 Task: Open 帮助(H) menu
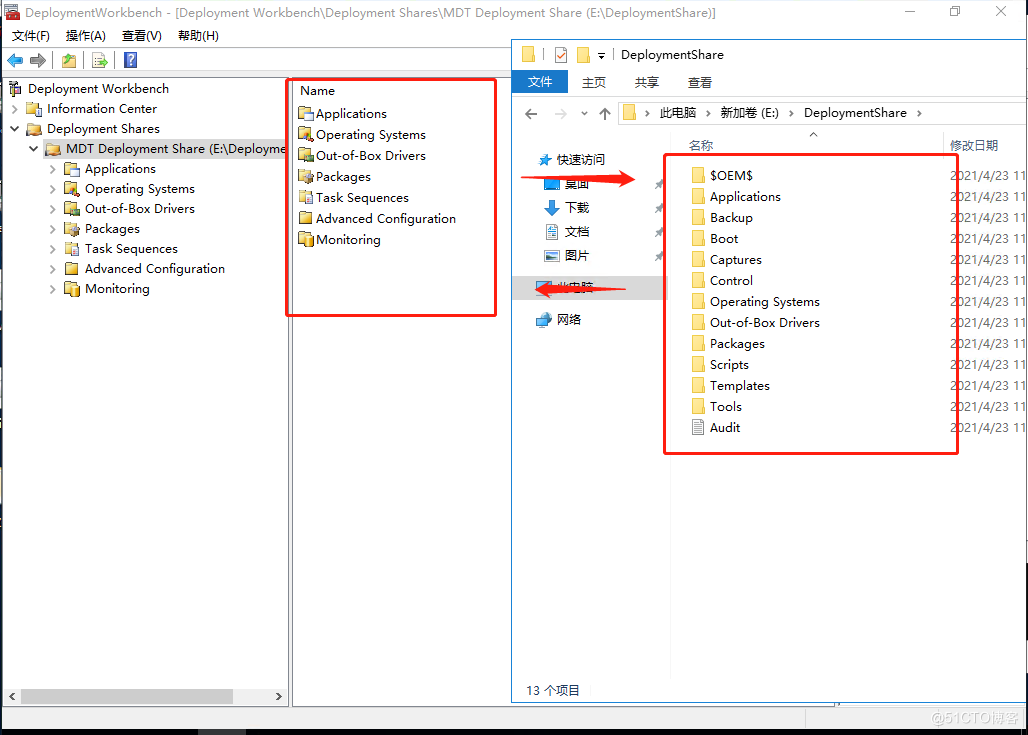pos(198,35)
